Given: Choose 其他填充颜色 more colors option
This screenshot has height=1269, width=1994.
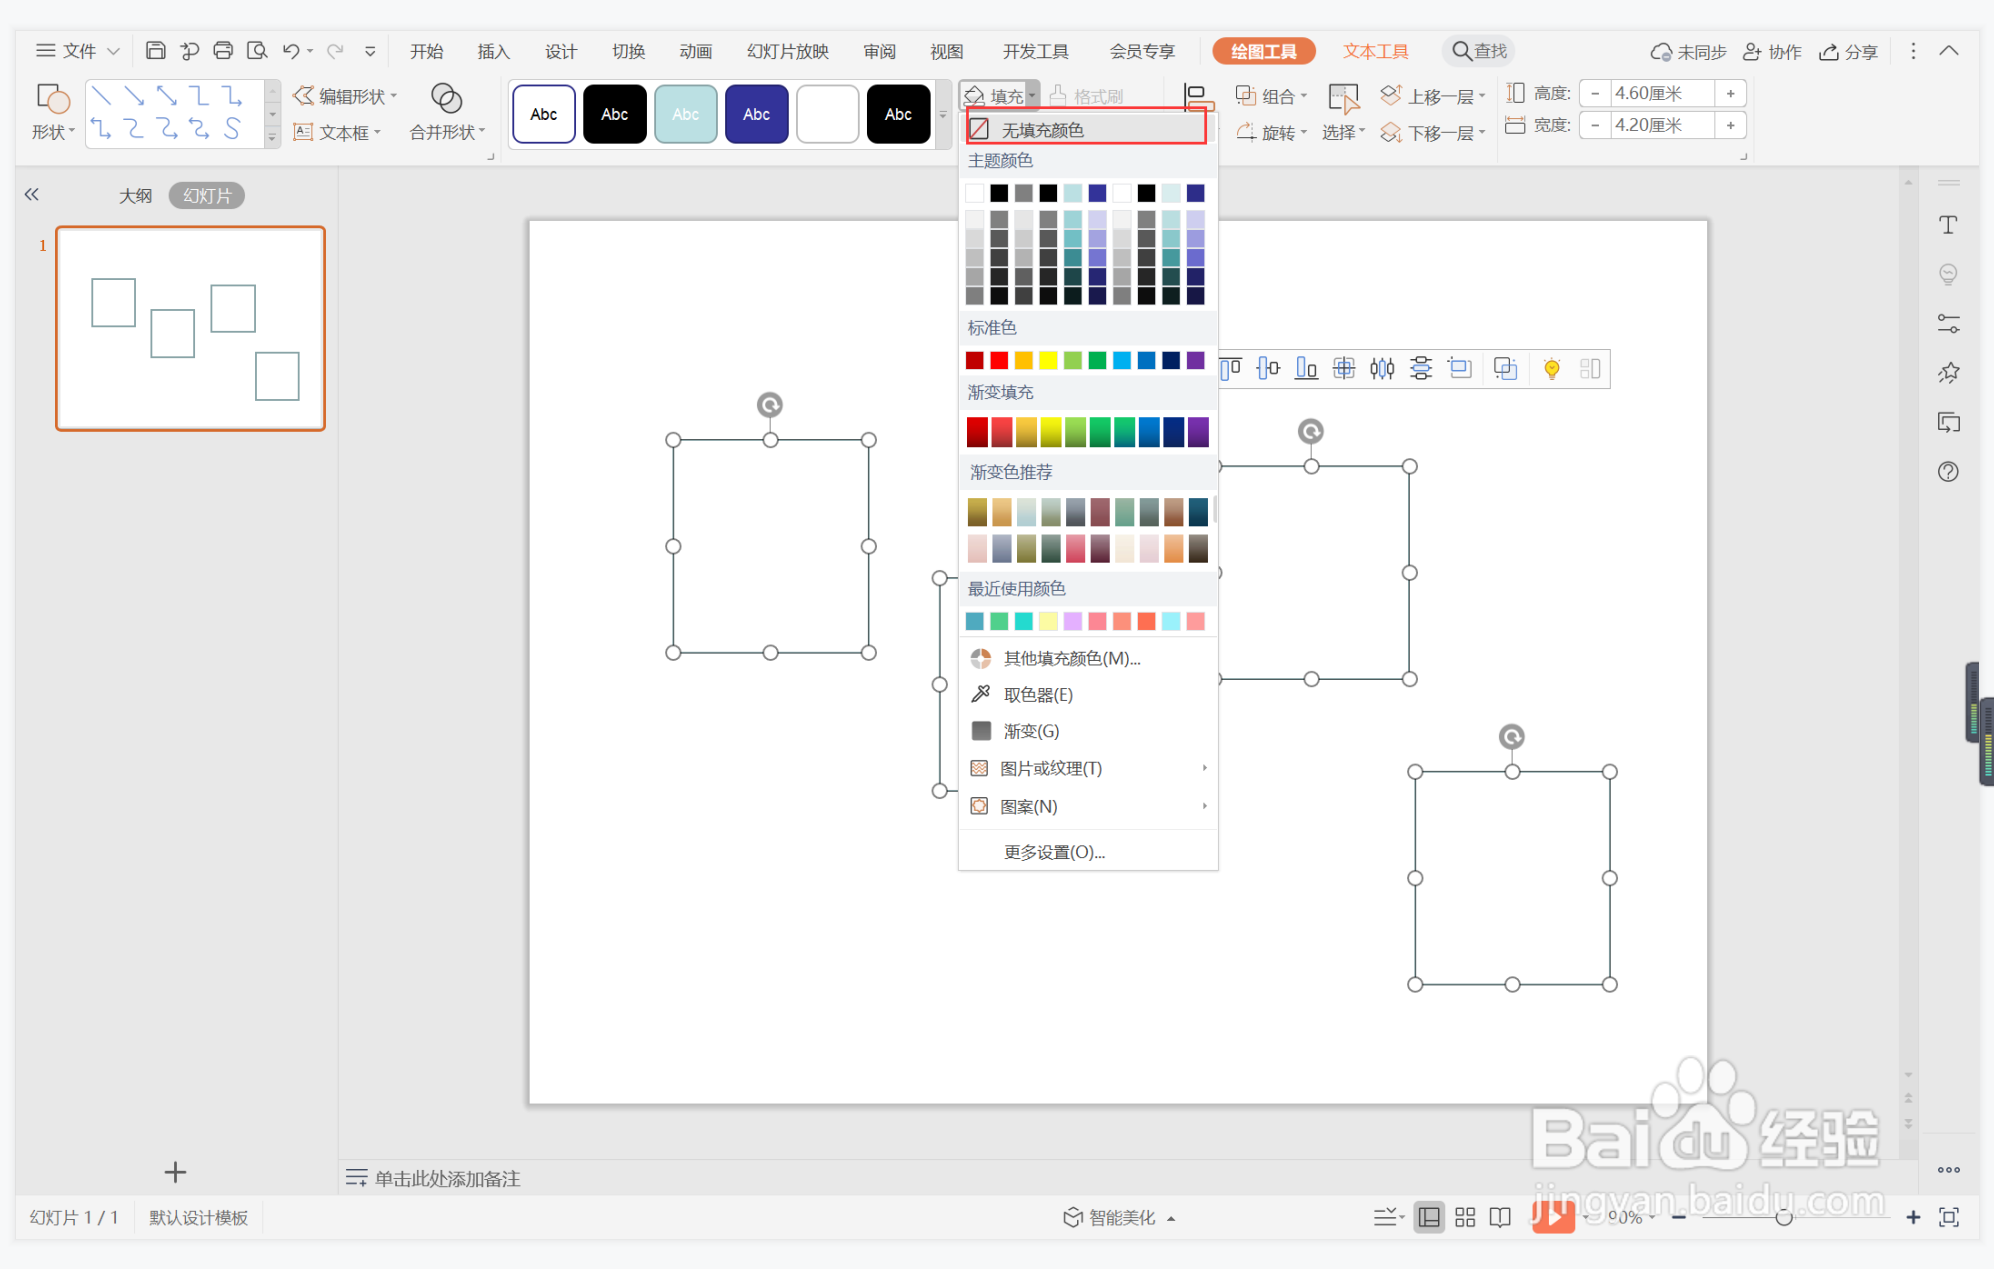Looking at the screenshot, I should click(1088, 658).
